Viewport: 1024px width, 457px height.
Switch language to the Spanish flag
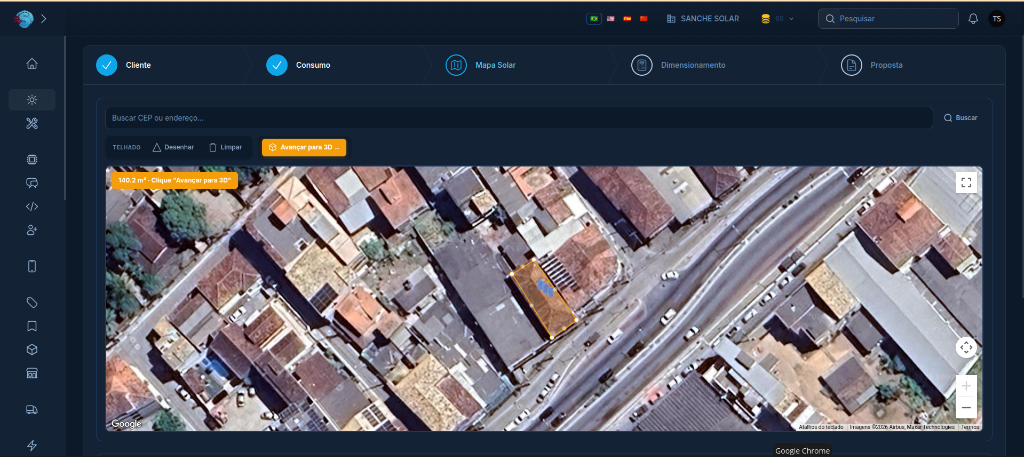[627, 19]
